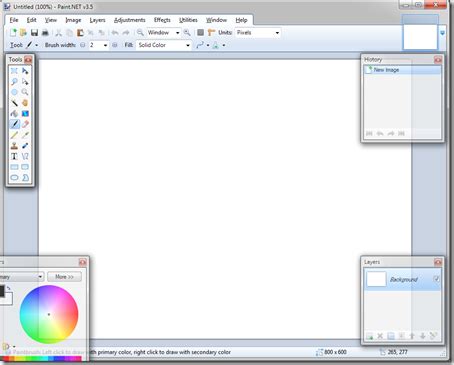Select the Line/Curve tool
454x365 pixels.
point(25,156)
